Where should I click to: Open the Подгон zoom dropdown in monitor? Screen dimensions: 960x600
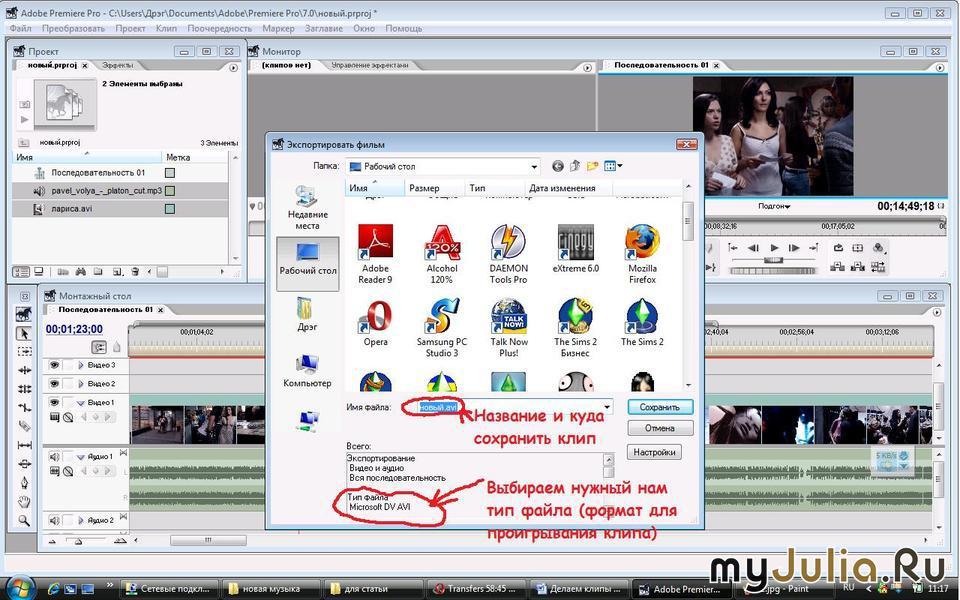point(774,206)
